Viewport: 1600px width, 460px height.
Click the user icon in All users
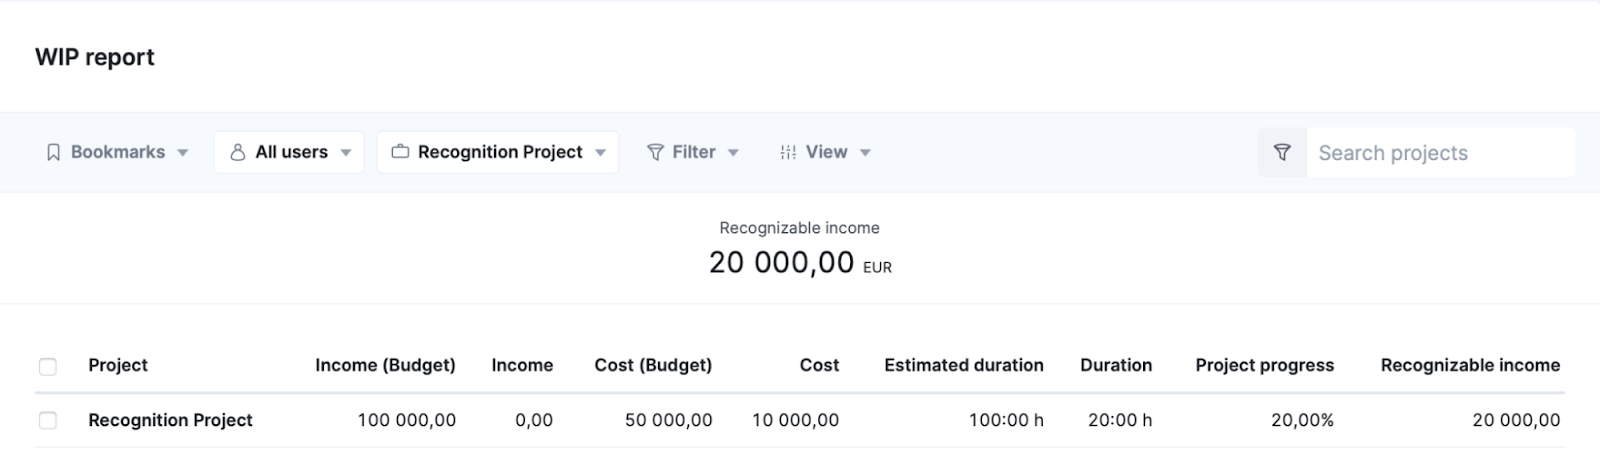238,153
